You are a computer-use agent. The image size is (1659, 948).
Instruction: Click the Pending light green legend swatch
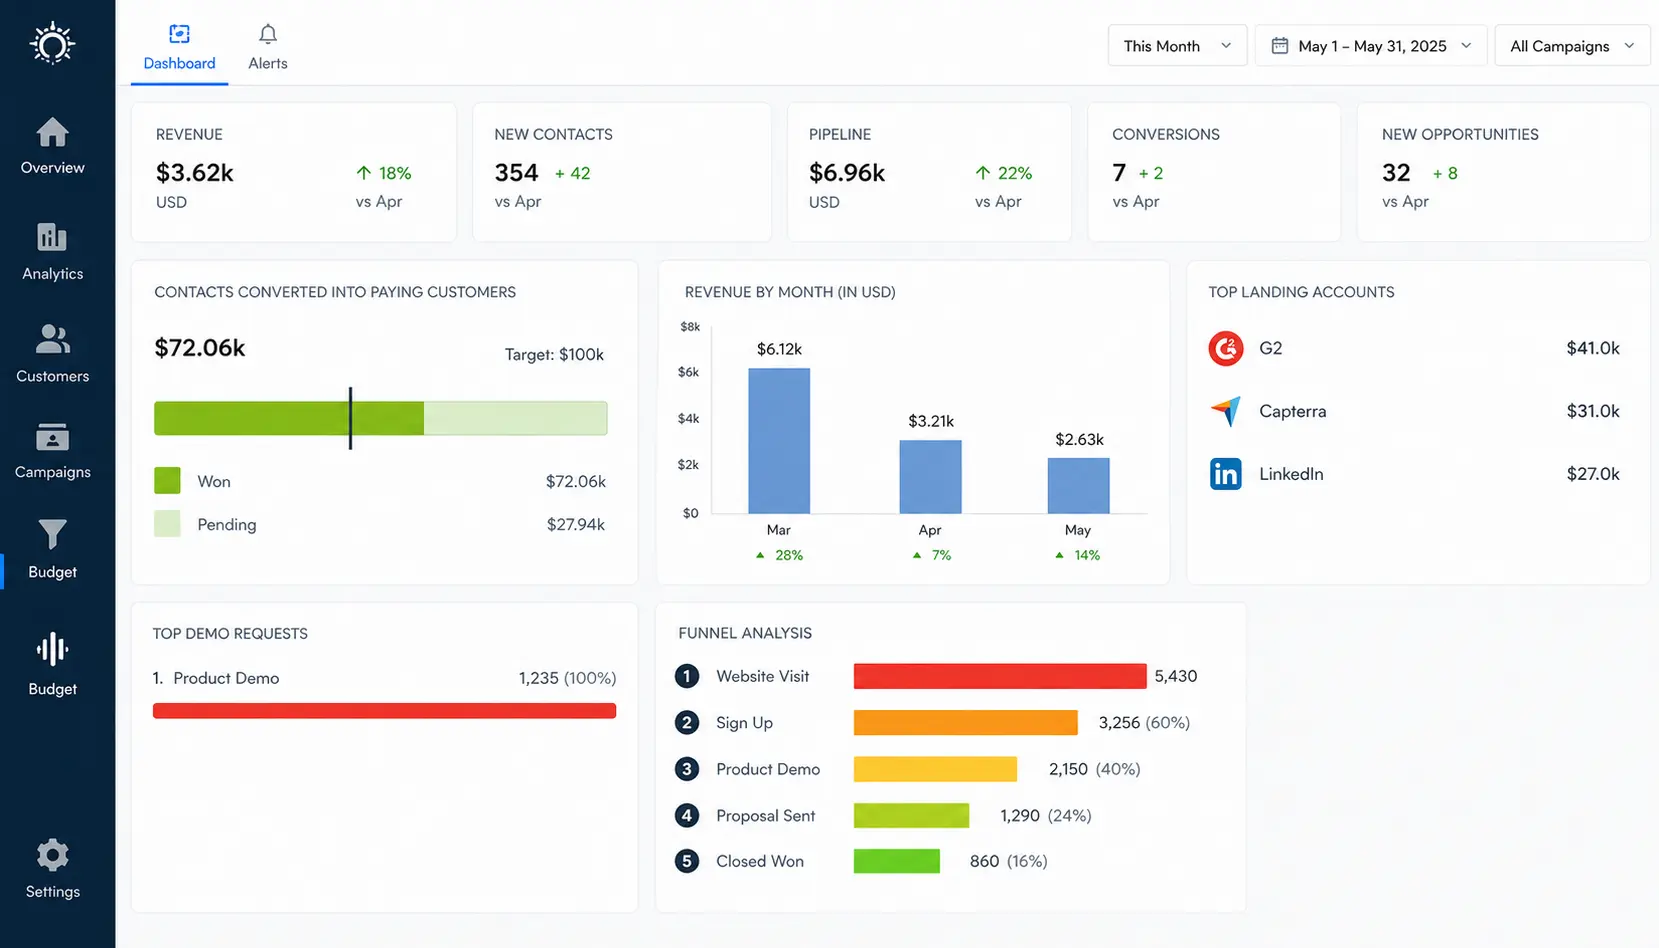click(x=167, y=524)
